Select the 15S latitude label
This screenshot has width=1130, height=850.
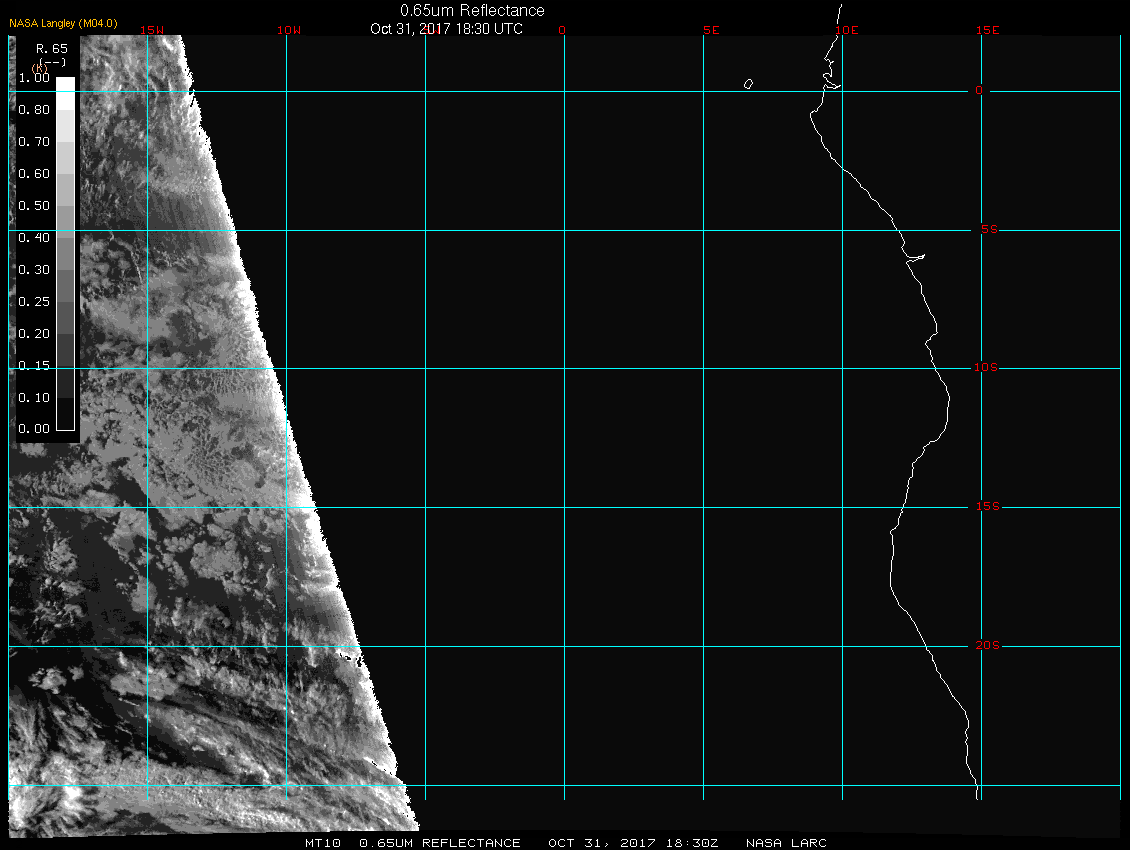(x=986, y=507)
